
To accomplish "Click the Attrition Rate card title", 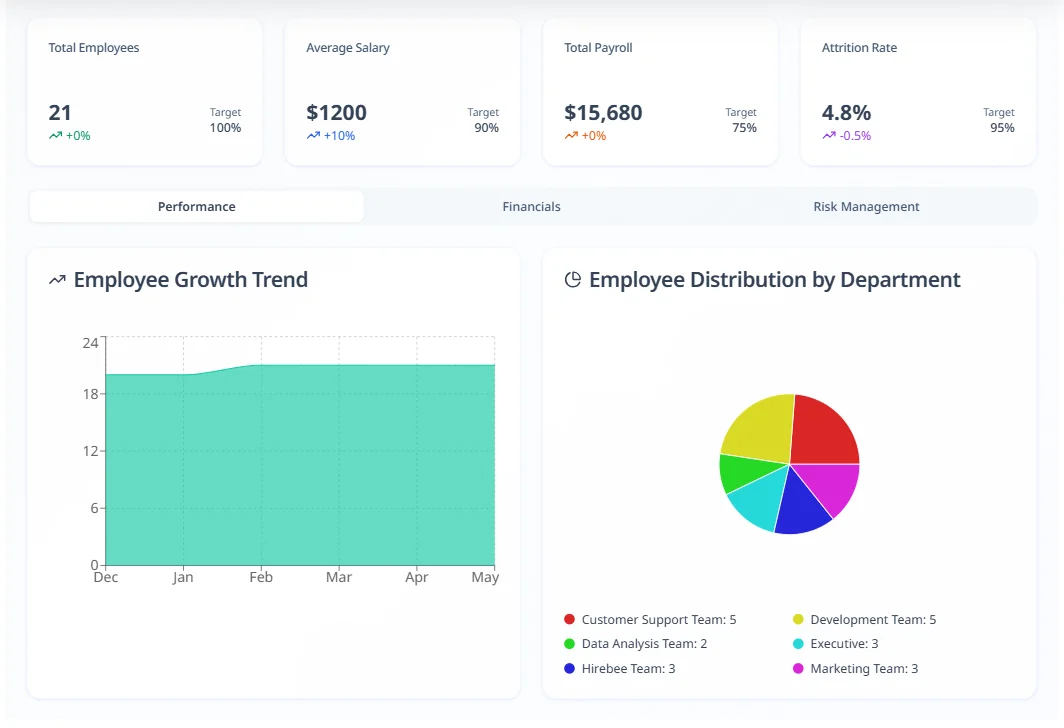I will tap(859, 47).
